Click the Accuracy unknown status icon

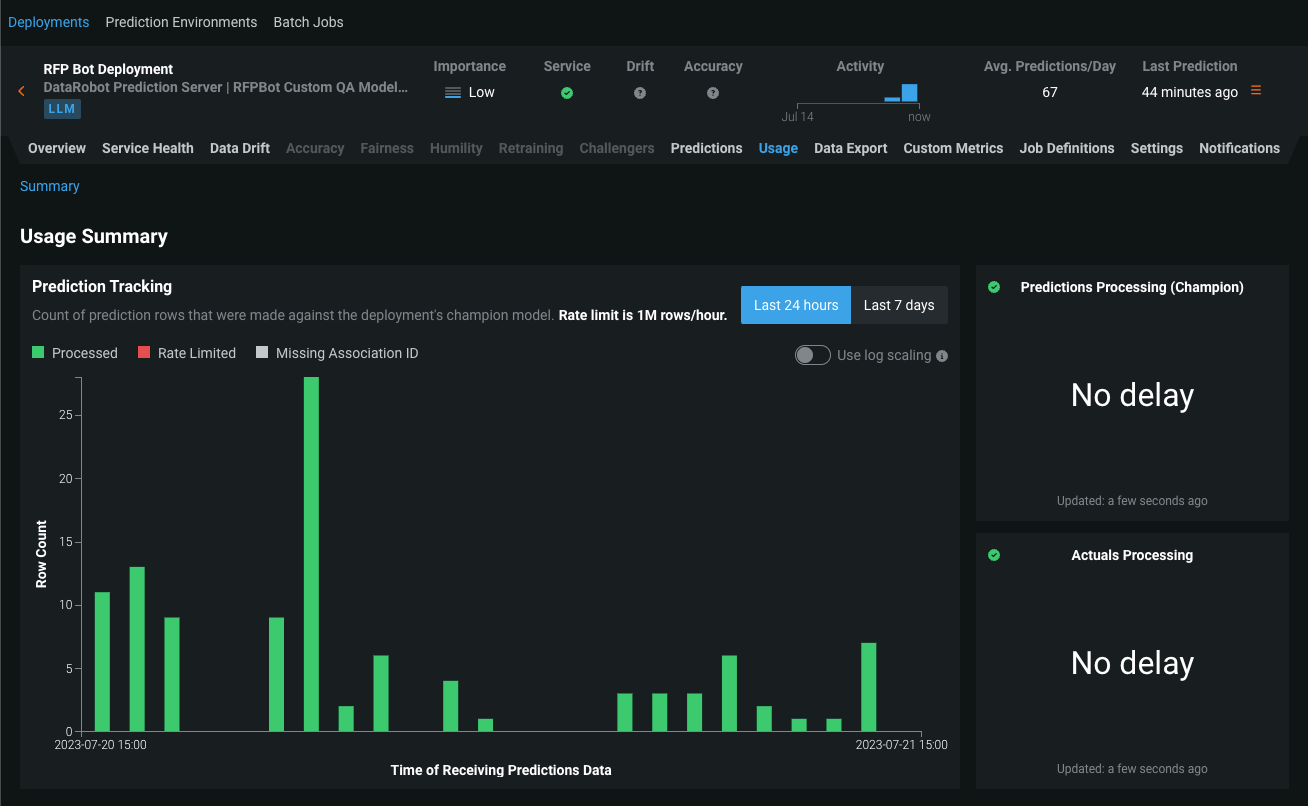(713, 93)
